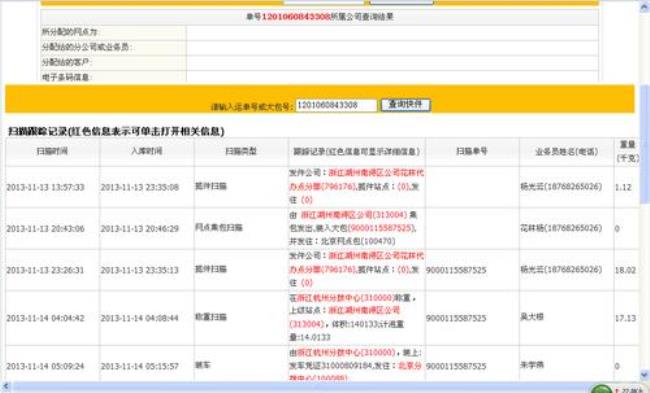The width and height of the screenshot is (650, 393).
Task: Click the 扫描单号 column header
Action: tap(472, 151)
